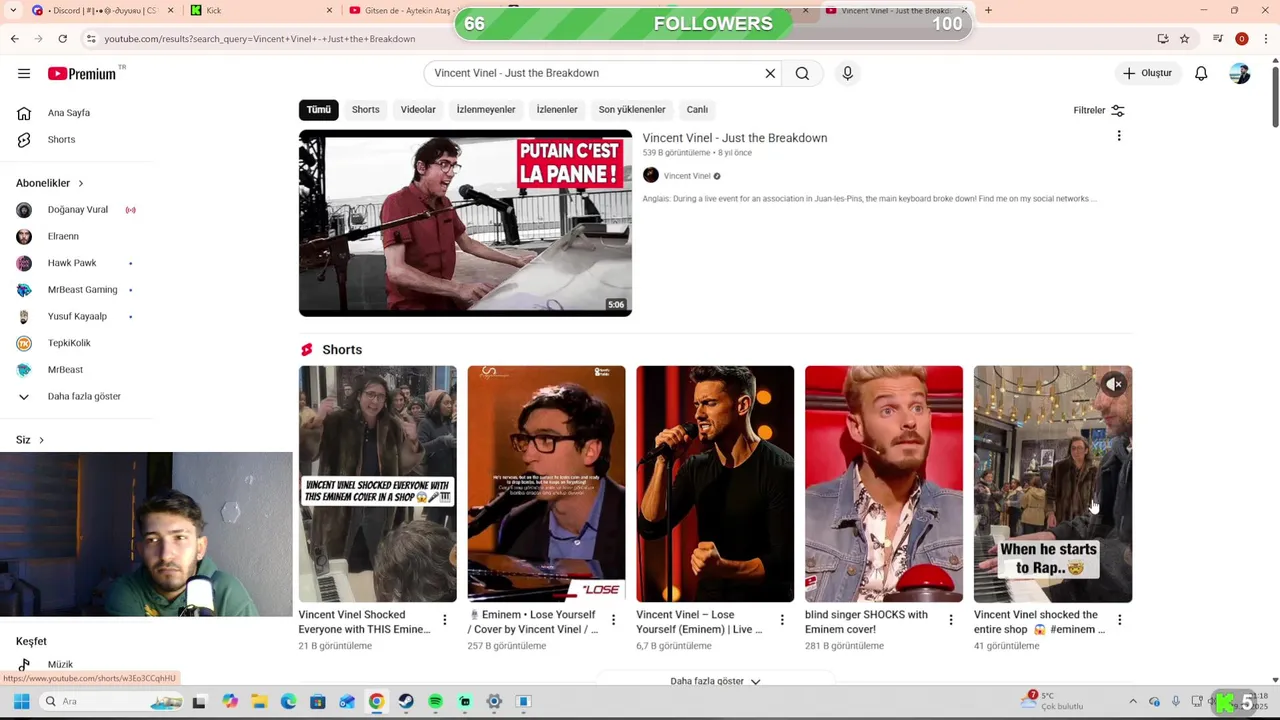The height and width of the screenshot is (720, 1280).
Task: Open the 'blind singer SHOCKS' short thumbnail
Action: point(884,484)
